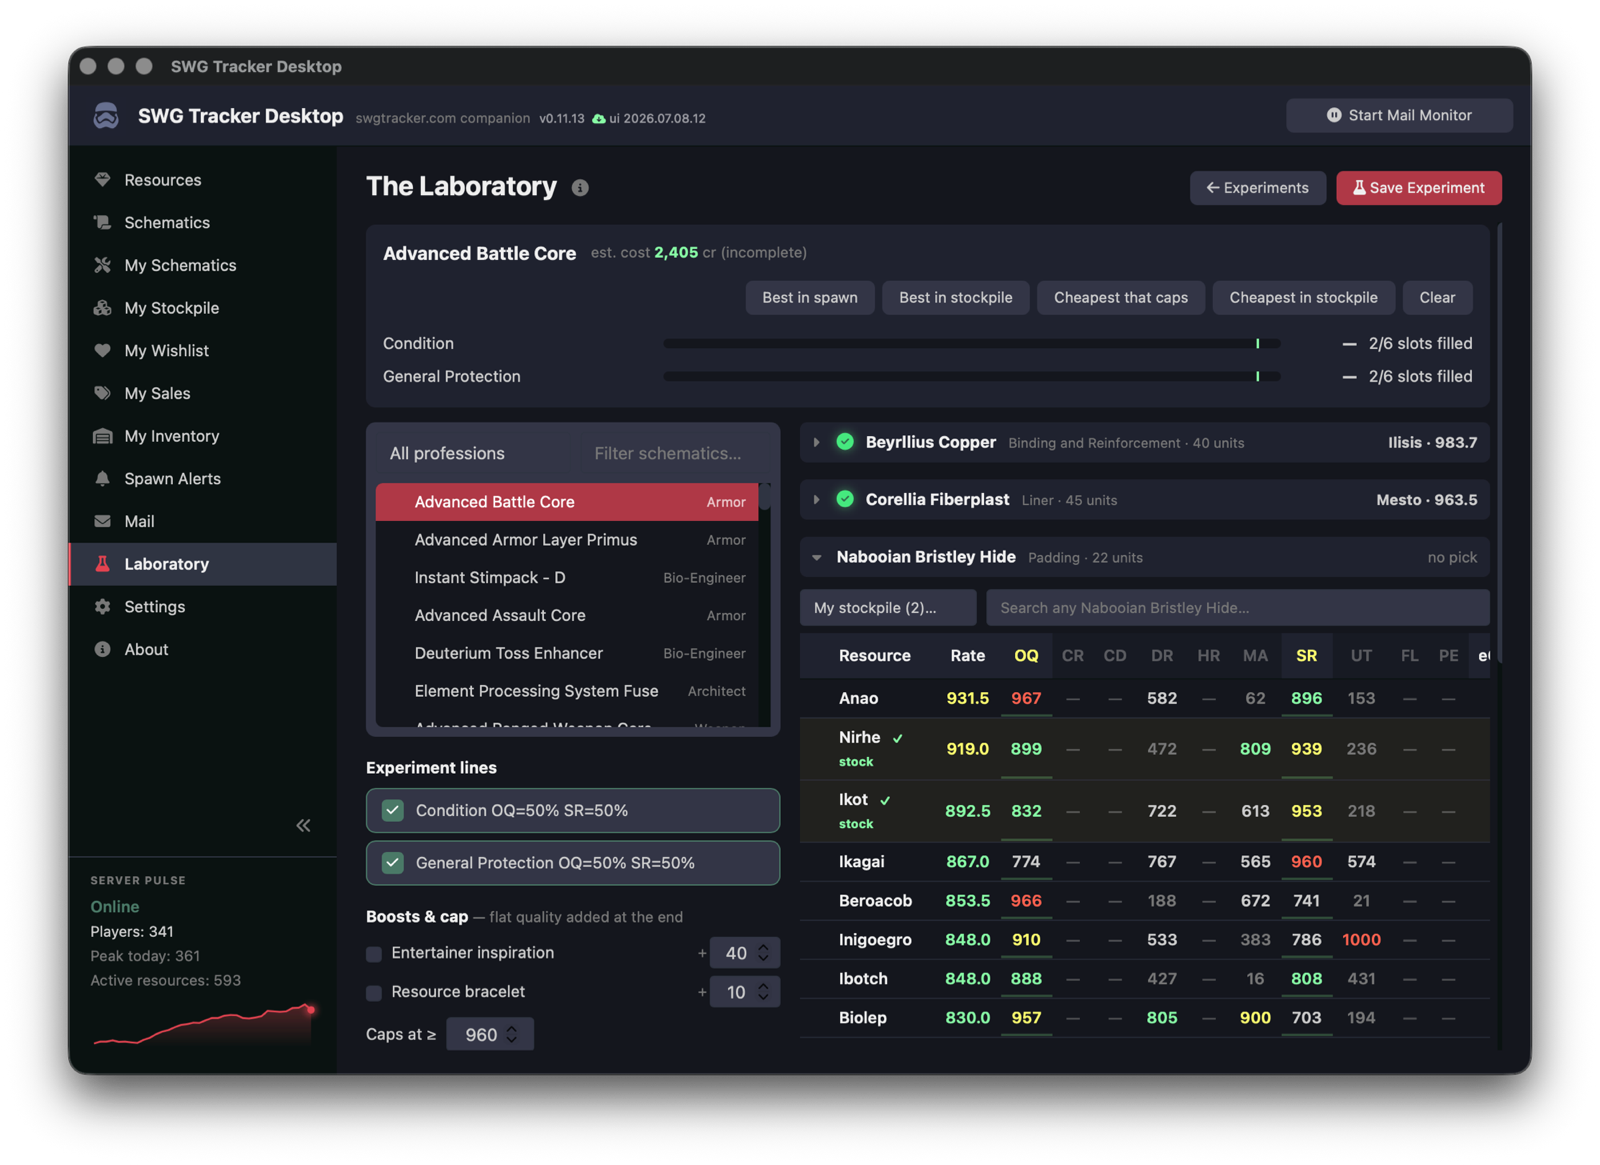Click the My Wishlist heart icon

pos(102,350)
